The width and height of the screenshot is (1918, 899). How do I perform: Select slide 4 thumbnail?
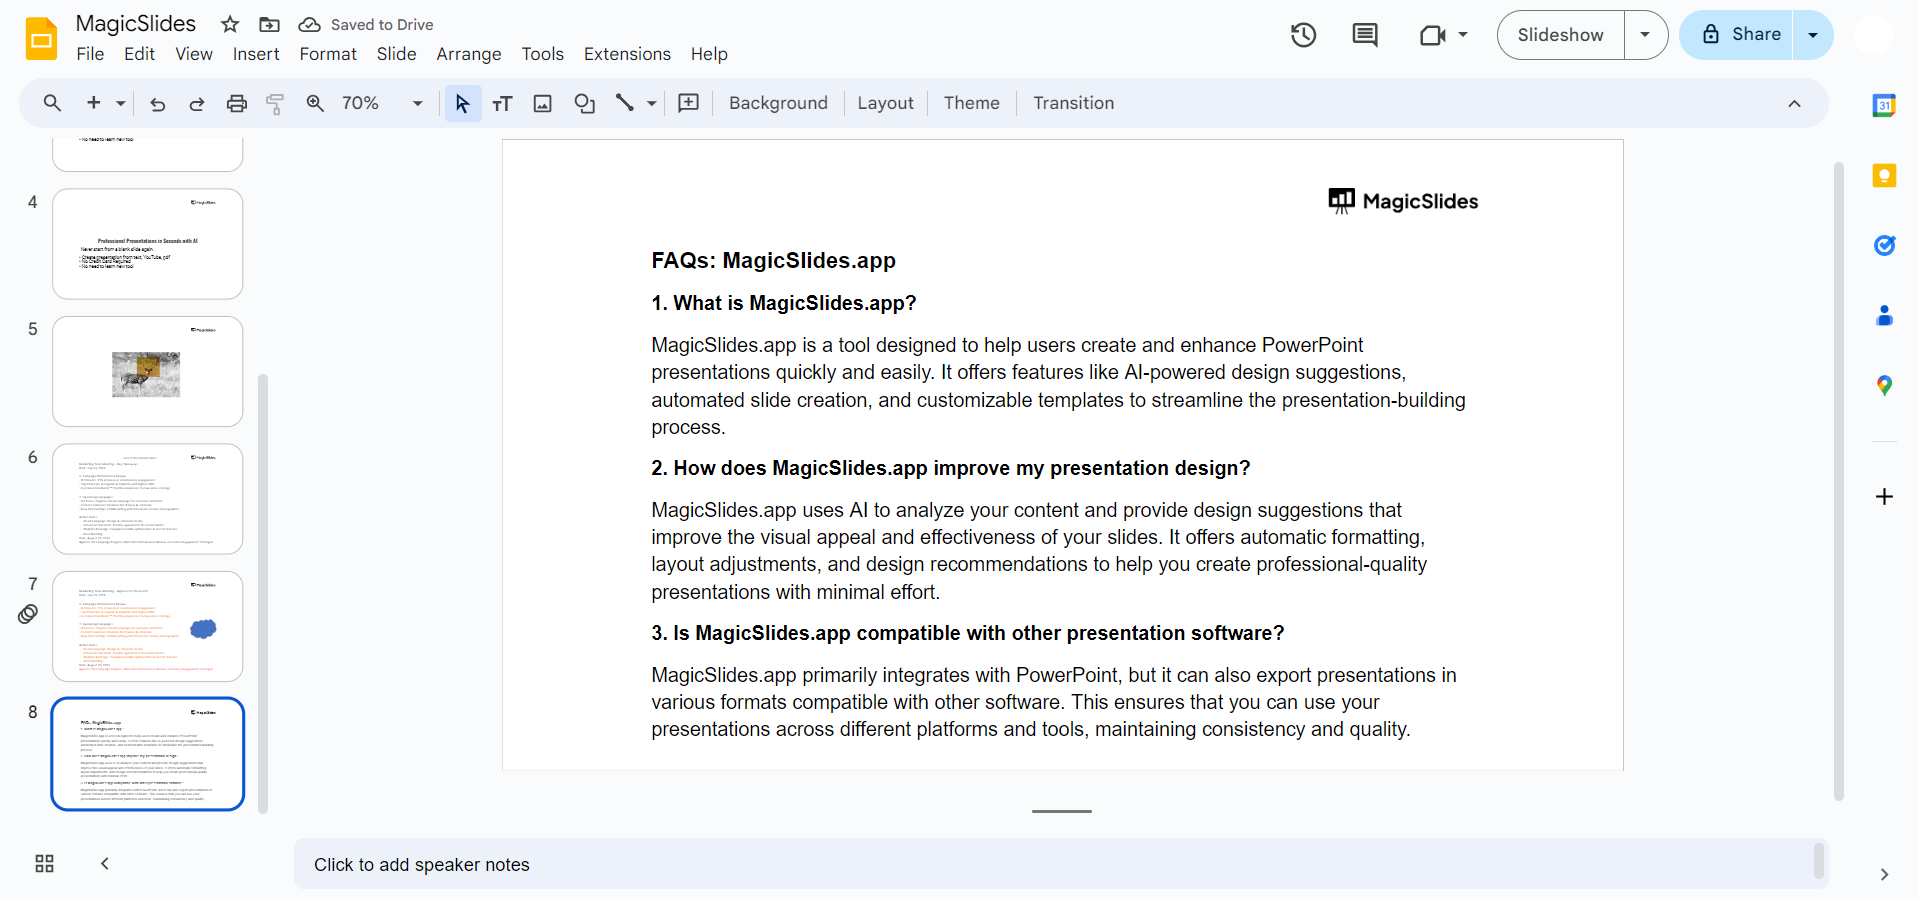click(x=148, y=244)
